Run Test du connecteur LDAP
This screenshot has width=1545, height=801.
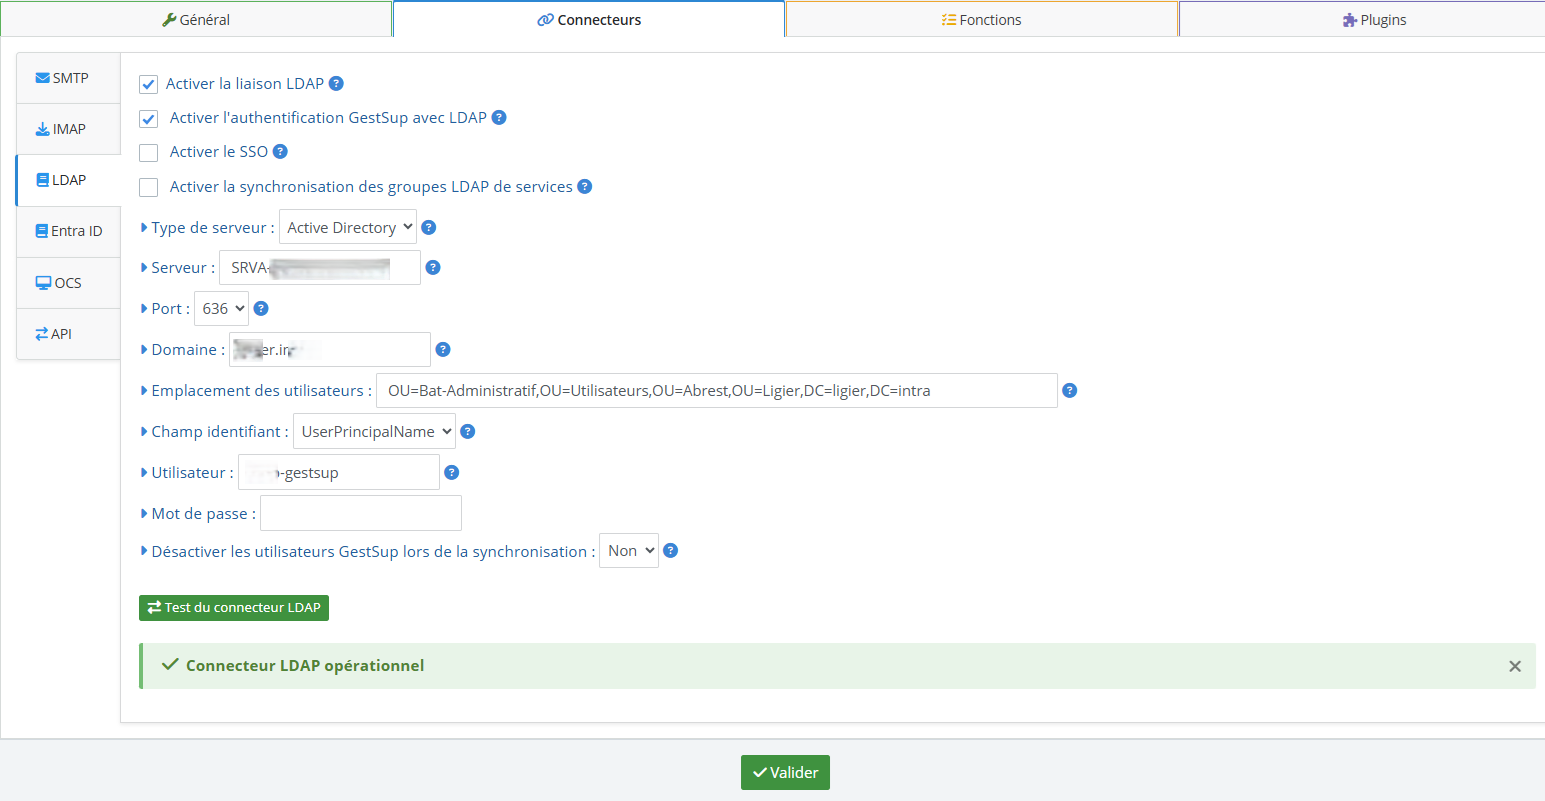click(x=234, y=608)
